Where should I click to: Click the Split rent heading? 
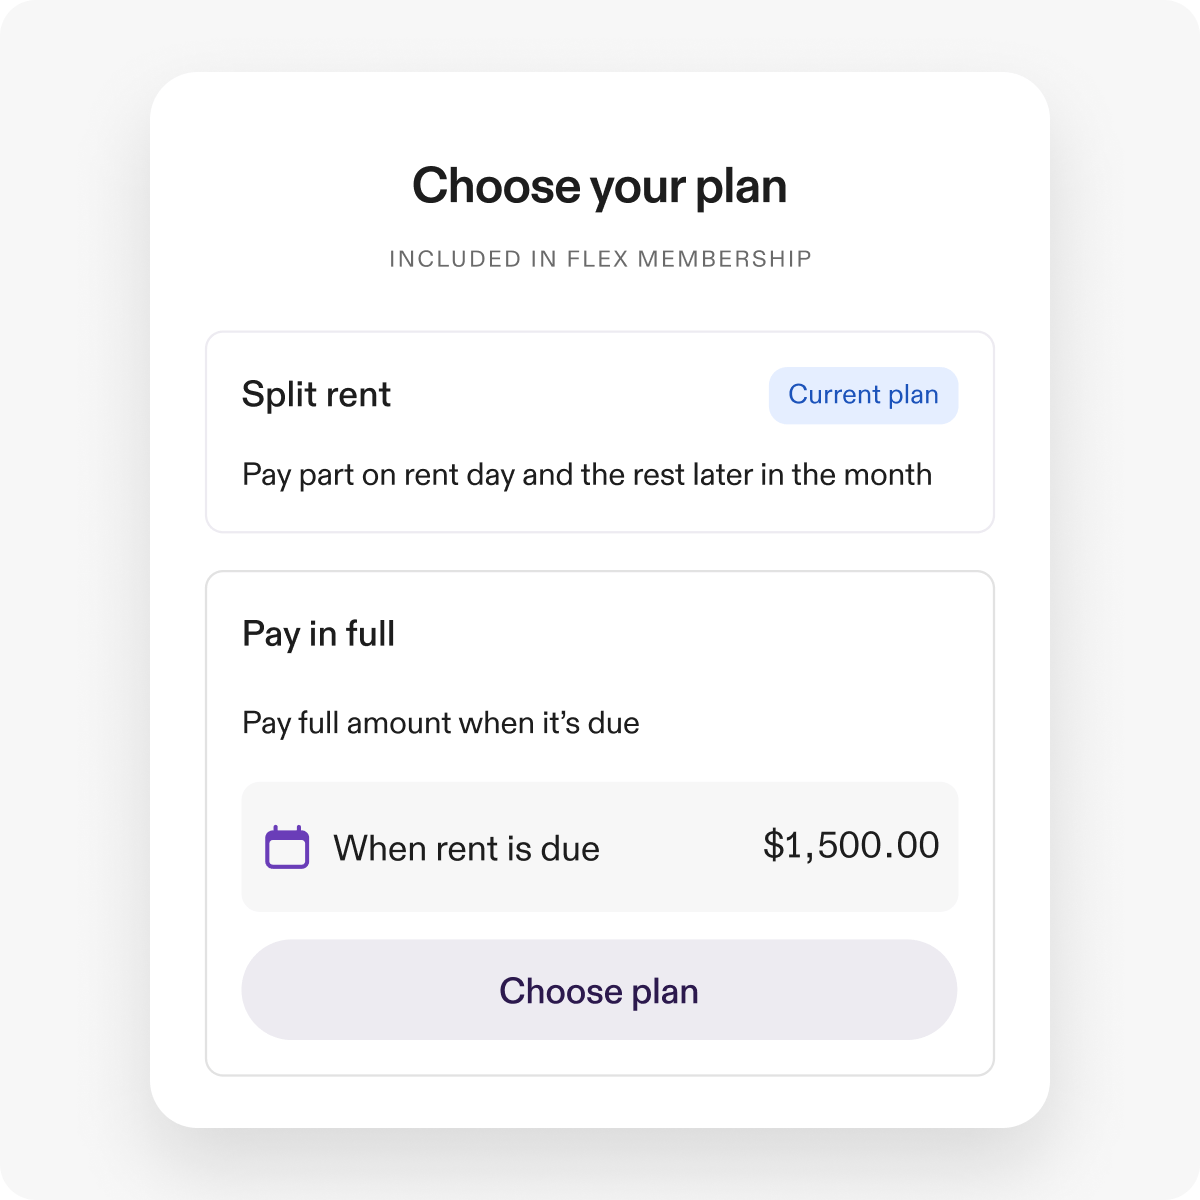[316, 395]
